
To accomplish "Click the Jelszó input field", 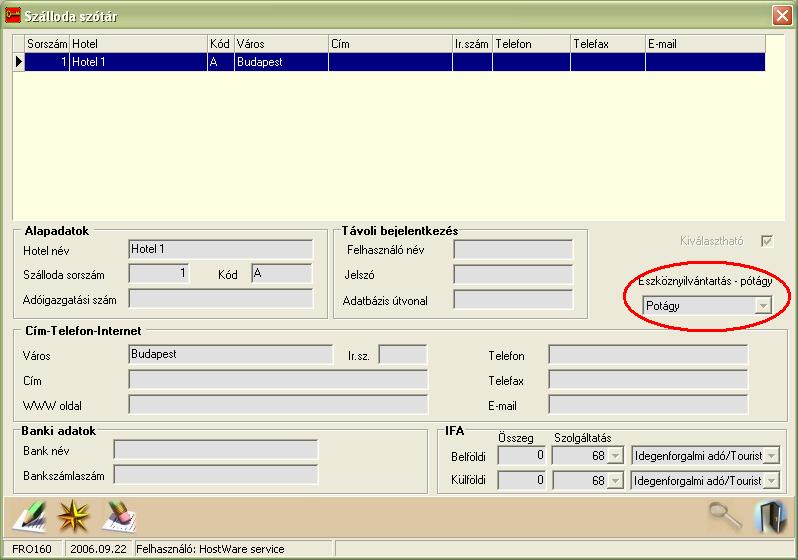I will pyautogui.click(x=513, y=274).
